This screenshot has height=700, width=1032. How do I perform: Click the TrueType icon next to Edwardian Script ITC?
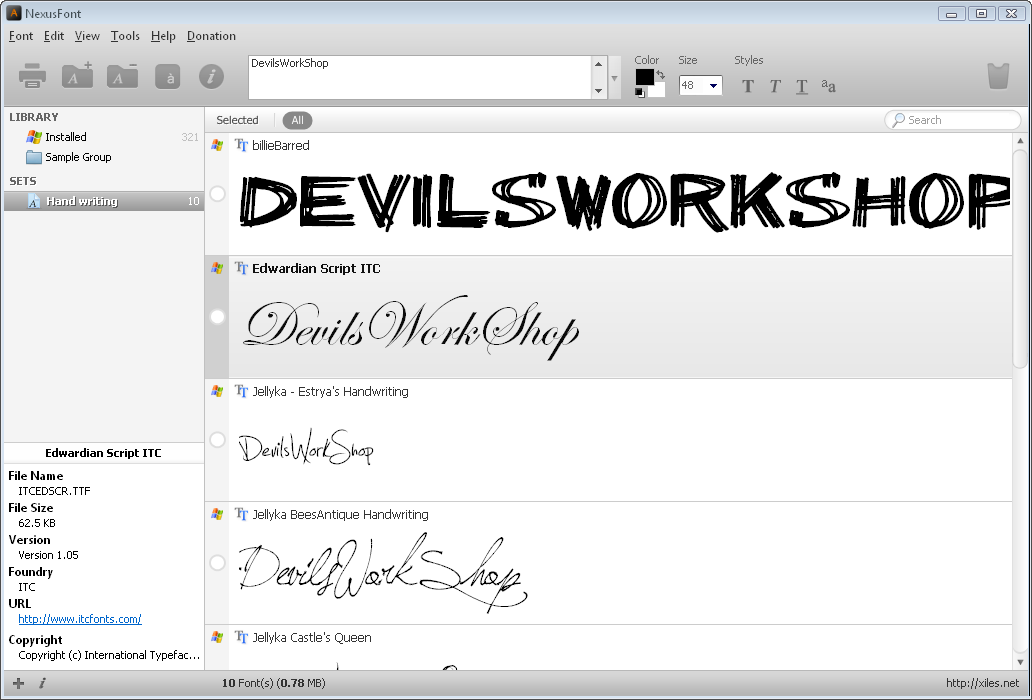[242, 268]
